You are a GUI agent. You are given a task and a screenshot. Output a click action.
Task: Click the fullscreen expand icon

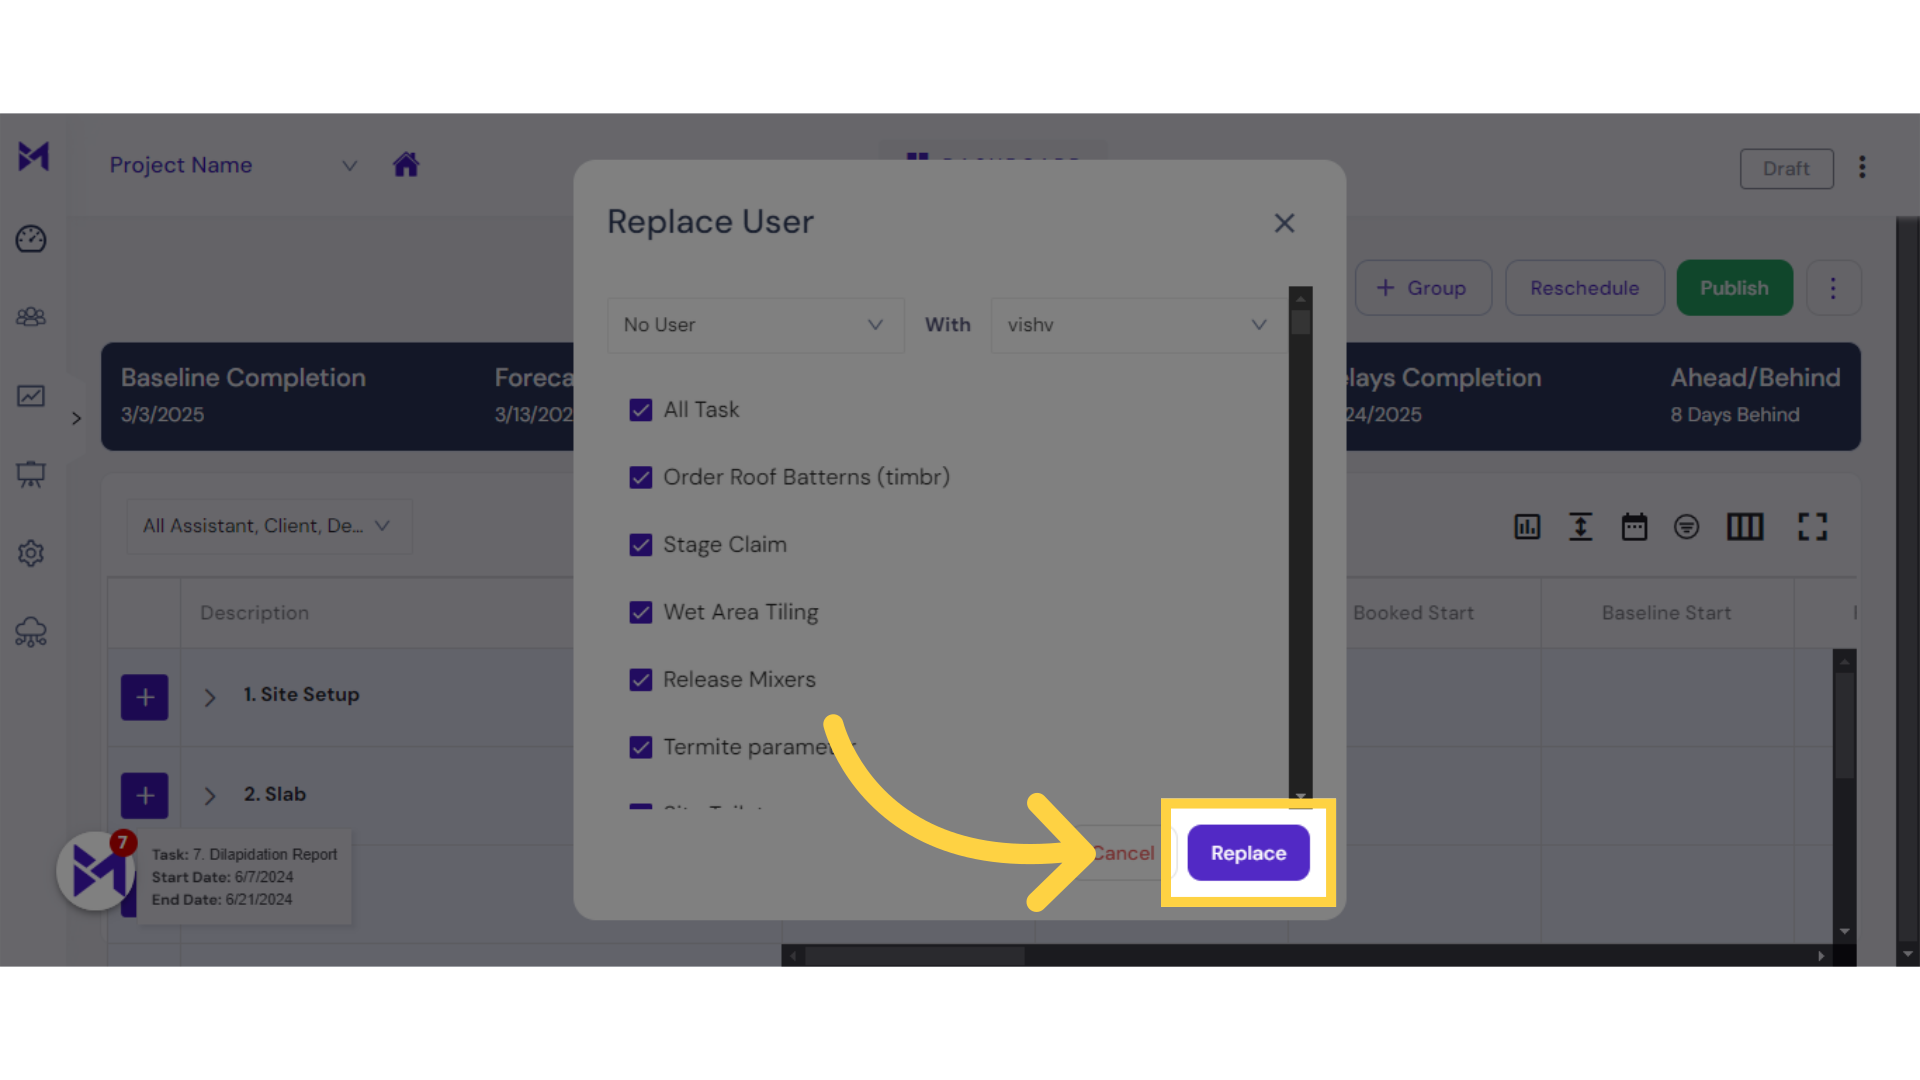coord(1813,526)
